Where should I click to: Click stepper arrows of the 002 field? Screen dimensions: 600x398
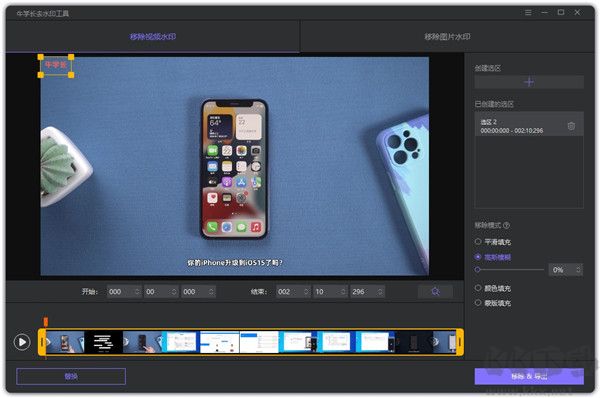[x=306, y=292]
